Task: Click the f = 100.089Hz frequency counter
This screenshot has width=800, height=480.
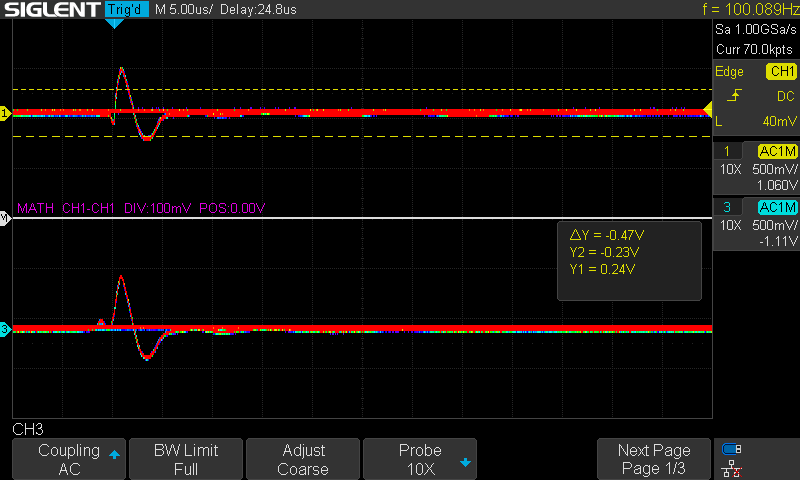Action: [x=751, y=9]
